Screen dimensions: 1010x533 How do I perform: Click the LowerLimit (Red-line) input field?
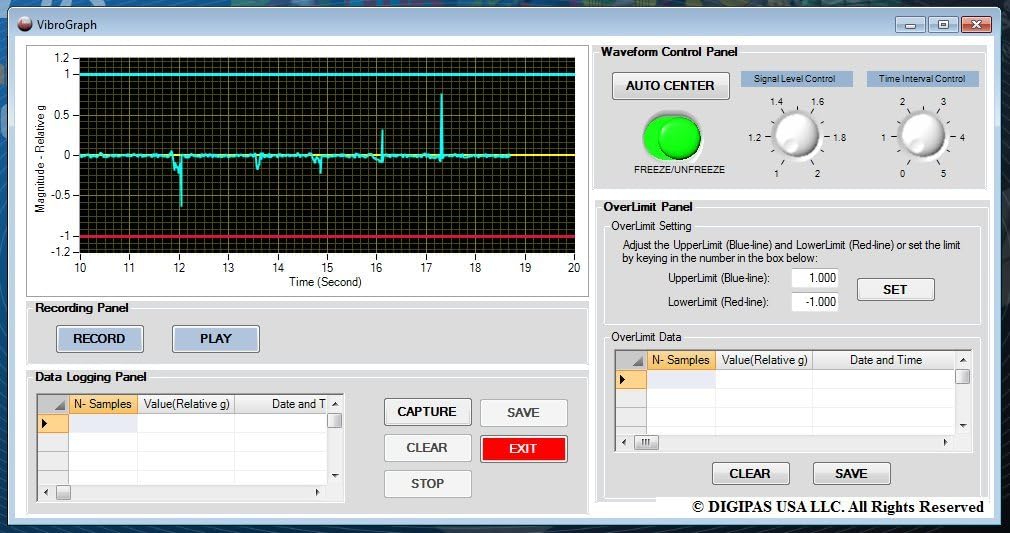[814, 302]
